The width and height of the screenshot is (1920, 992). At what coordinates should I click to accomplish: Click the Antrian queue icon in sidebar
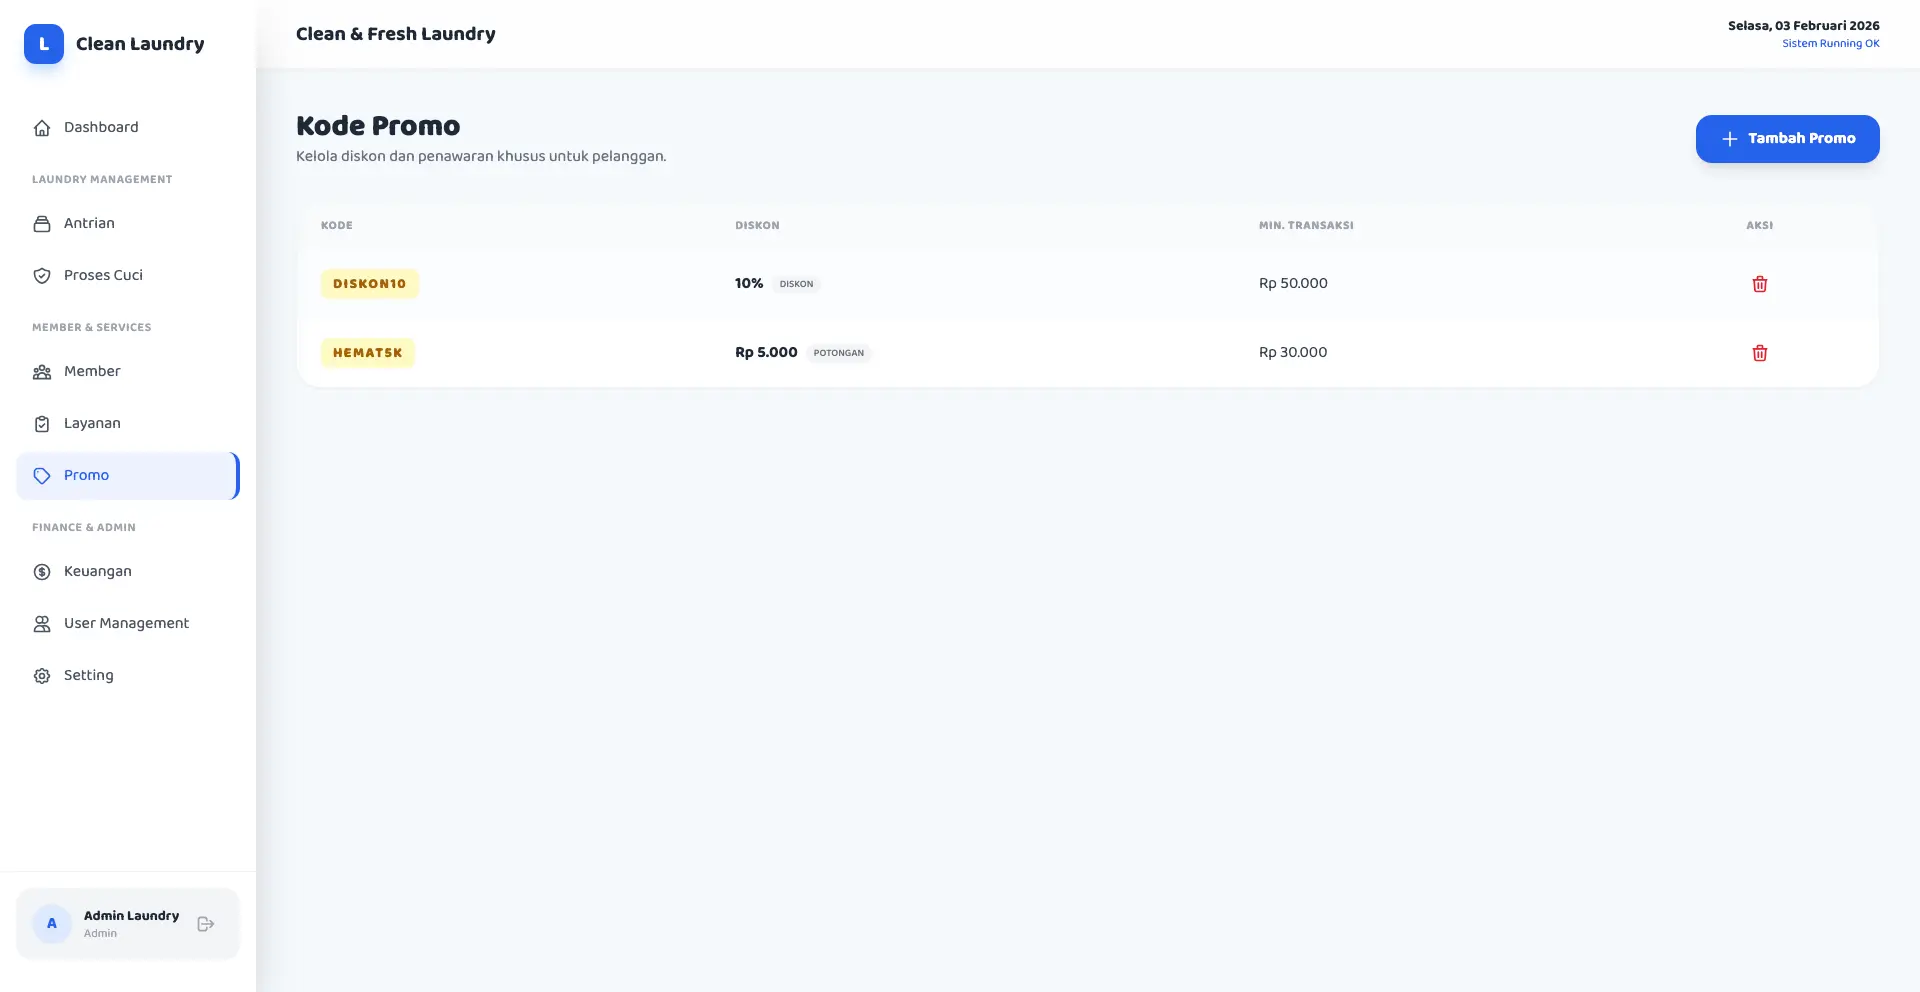pos(42,224)
